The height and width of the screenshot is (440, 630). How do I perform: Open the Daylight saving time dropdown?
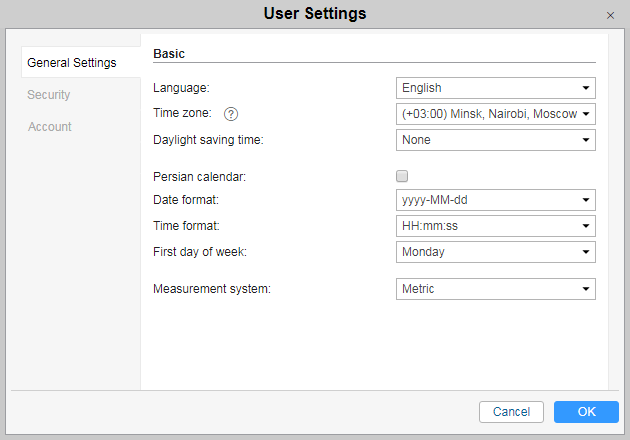(495, 140)
